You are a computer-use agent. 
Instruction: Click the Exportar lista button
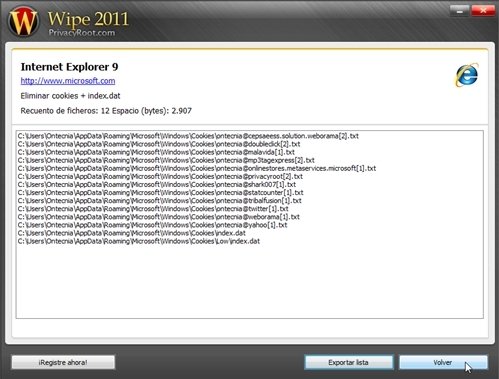[x=349, y=362]
